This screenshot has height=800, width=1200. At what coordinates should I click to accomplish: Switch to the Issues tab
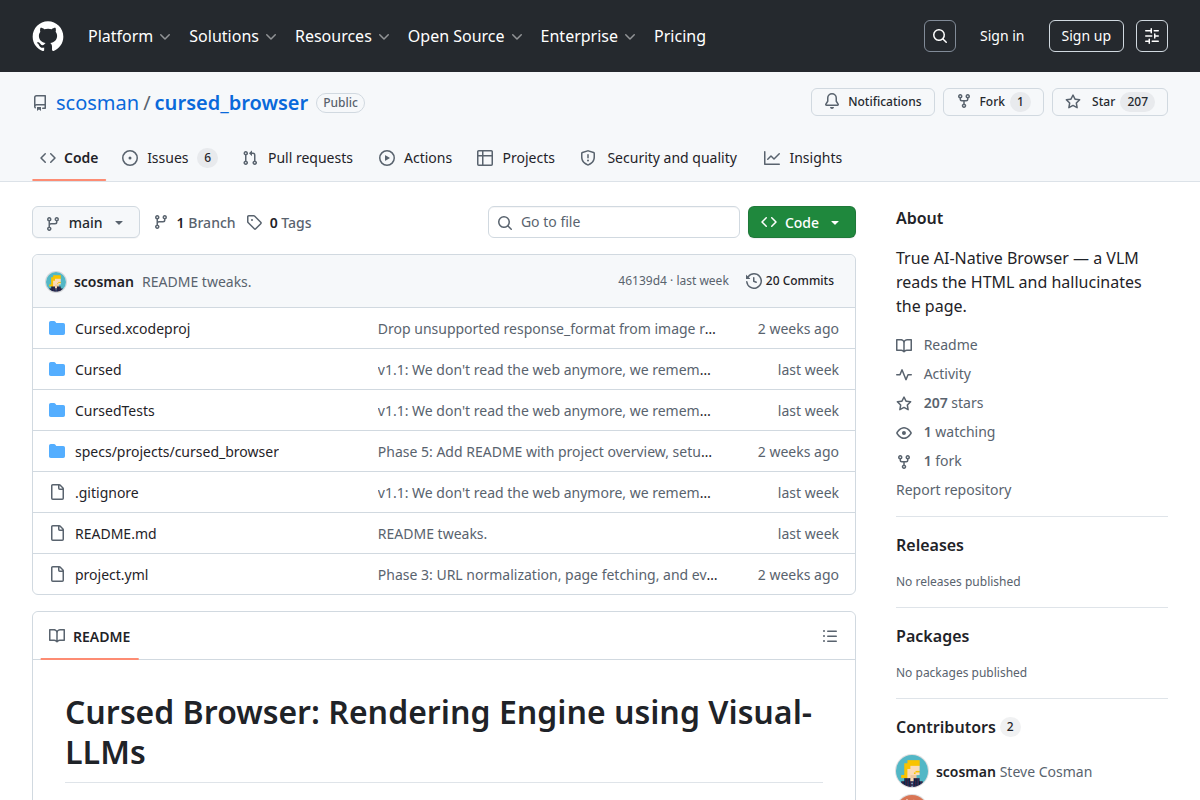tap(169, 158)
